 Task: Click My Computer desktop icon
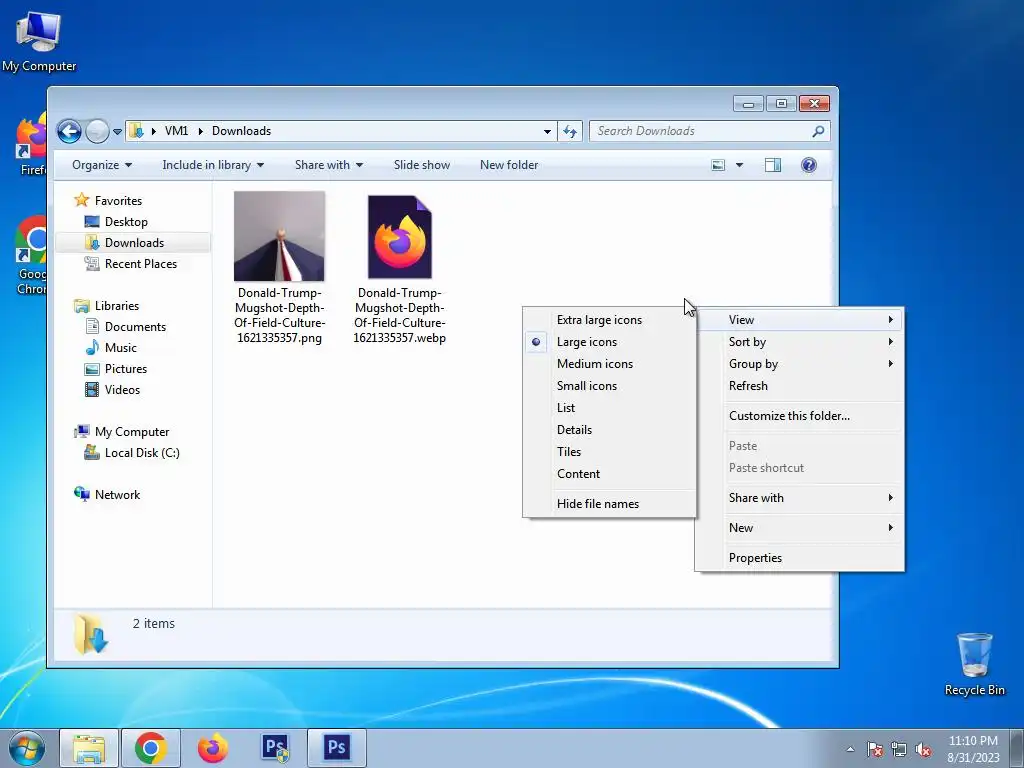(39, 41)
